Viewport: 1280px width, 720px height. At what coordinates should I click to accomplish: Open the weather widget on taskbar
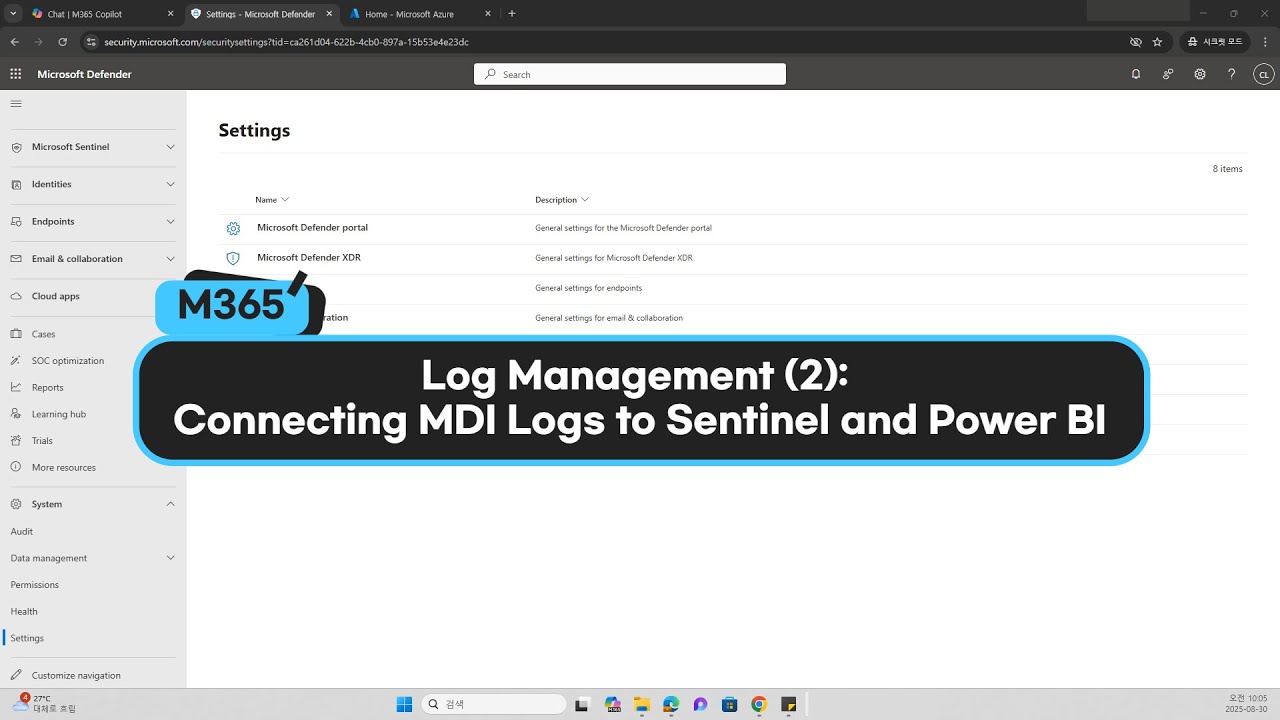(45, 704)
